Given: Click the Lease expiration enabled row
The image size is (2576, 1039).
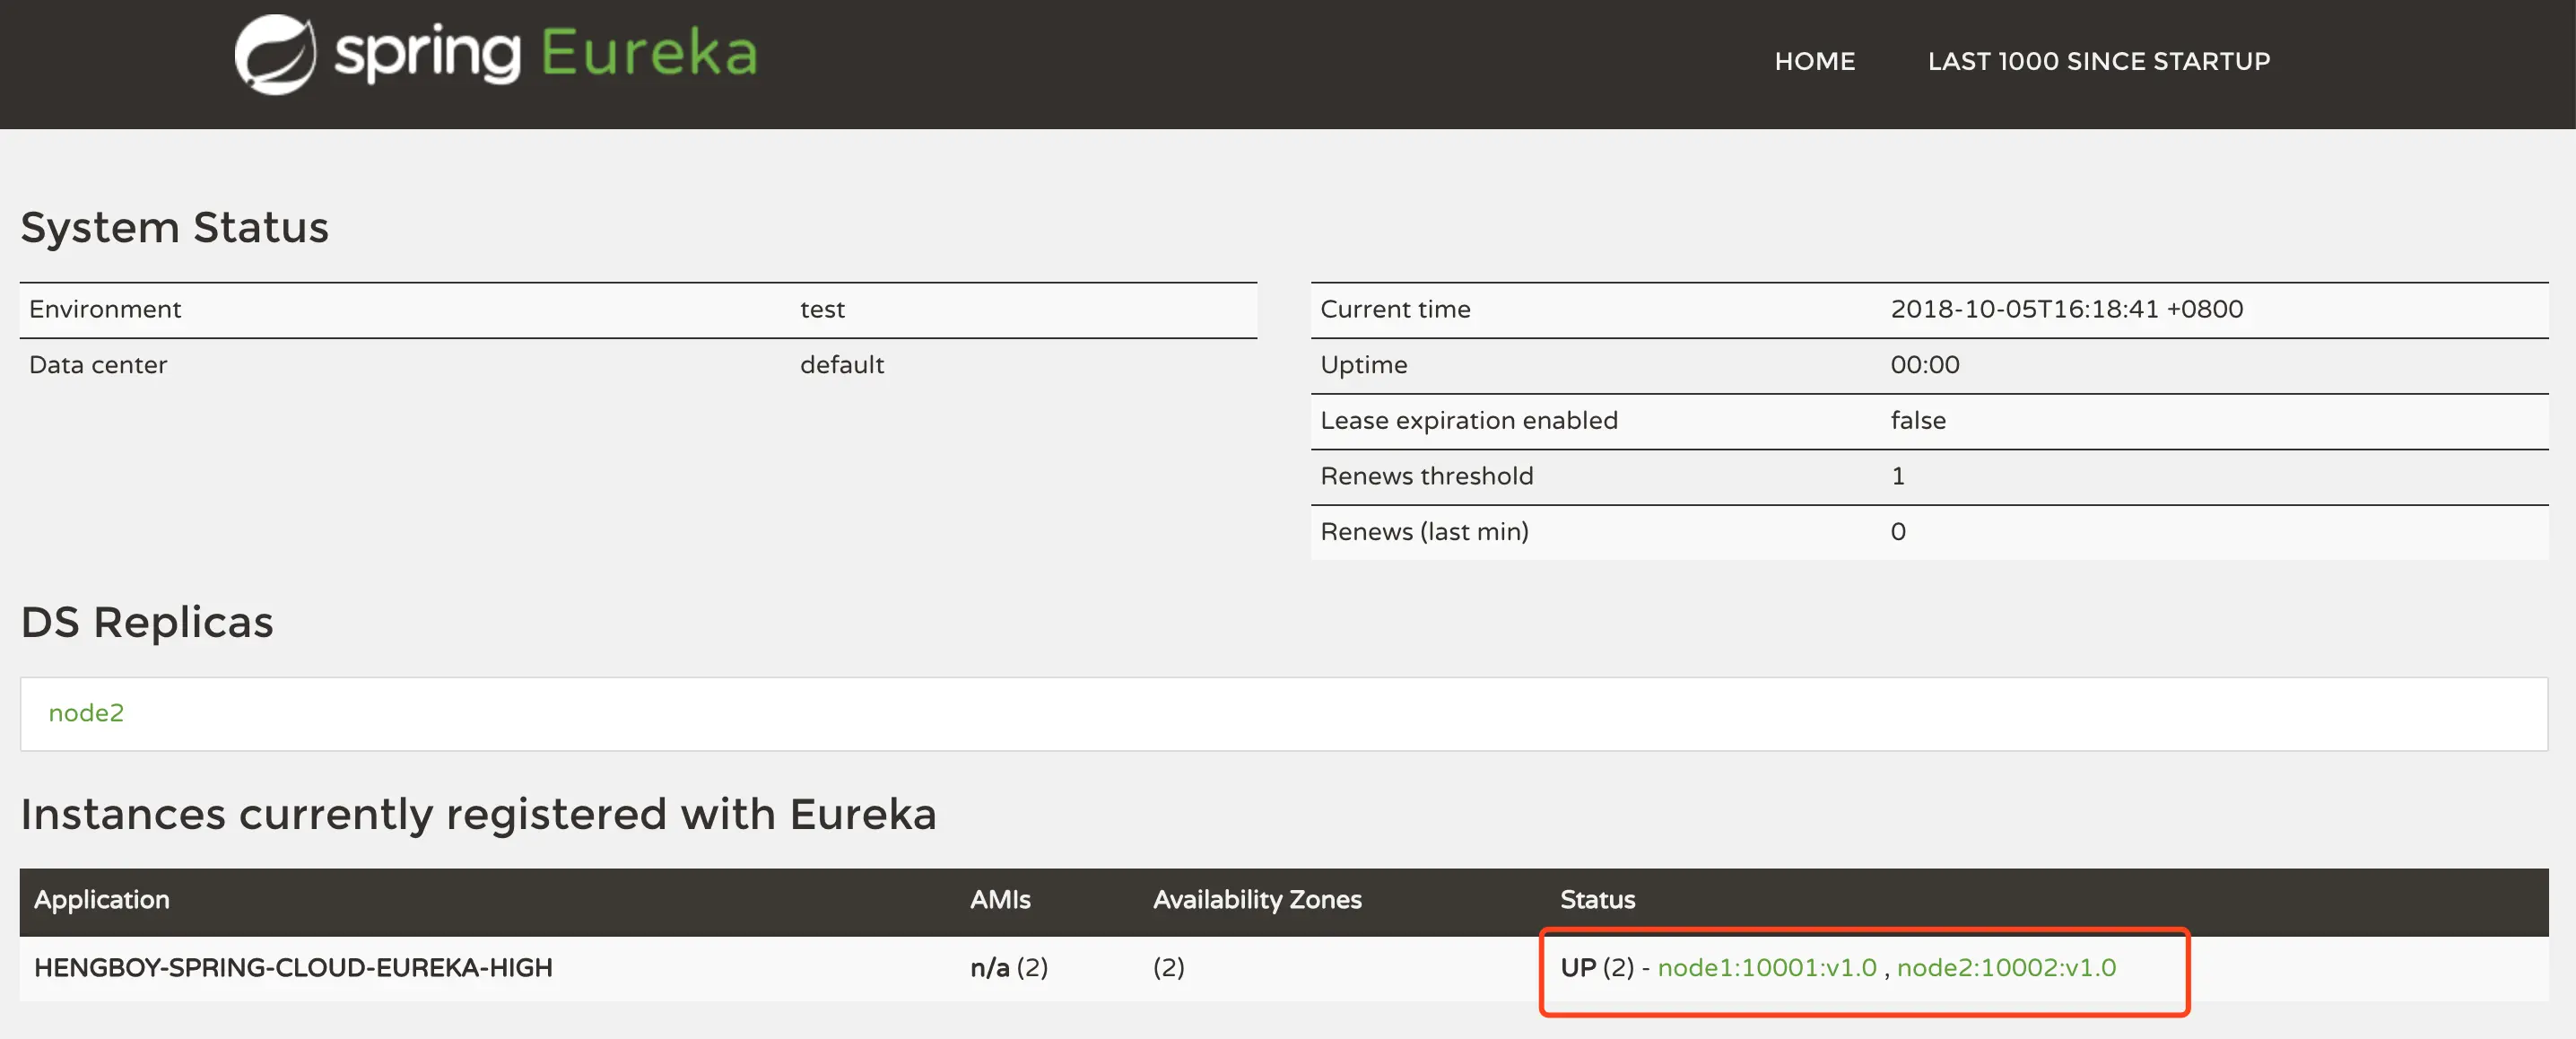Looking at the screenshot, I should (x=1468, y=420).
